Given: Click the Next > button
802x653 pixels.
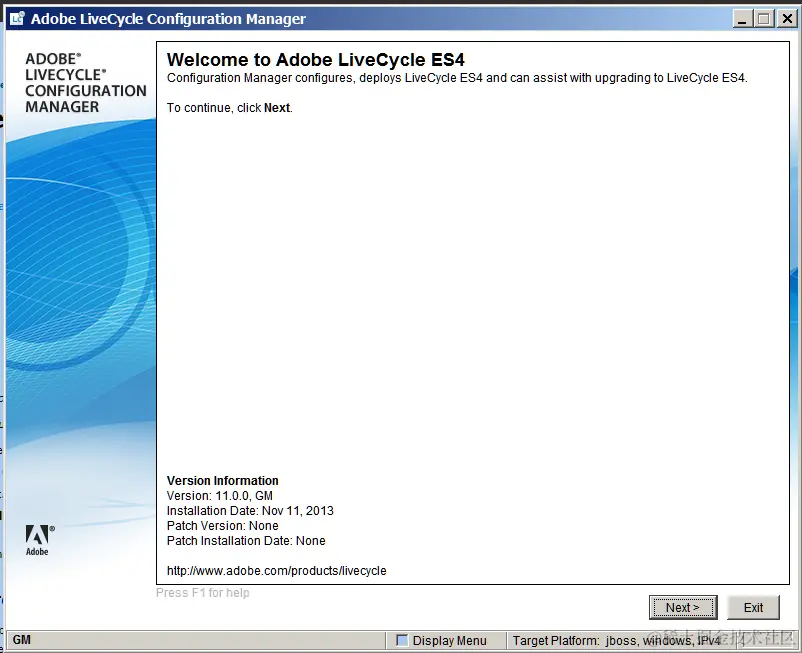Looking at the screenshot, I should 683,607.
